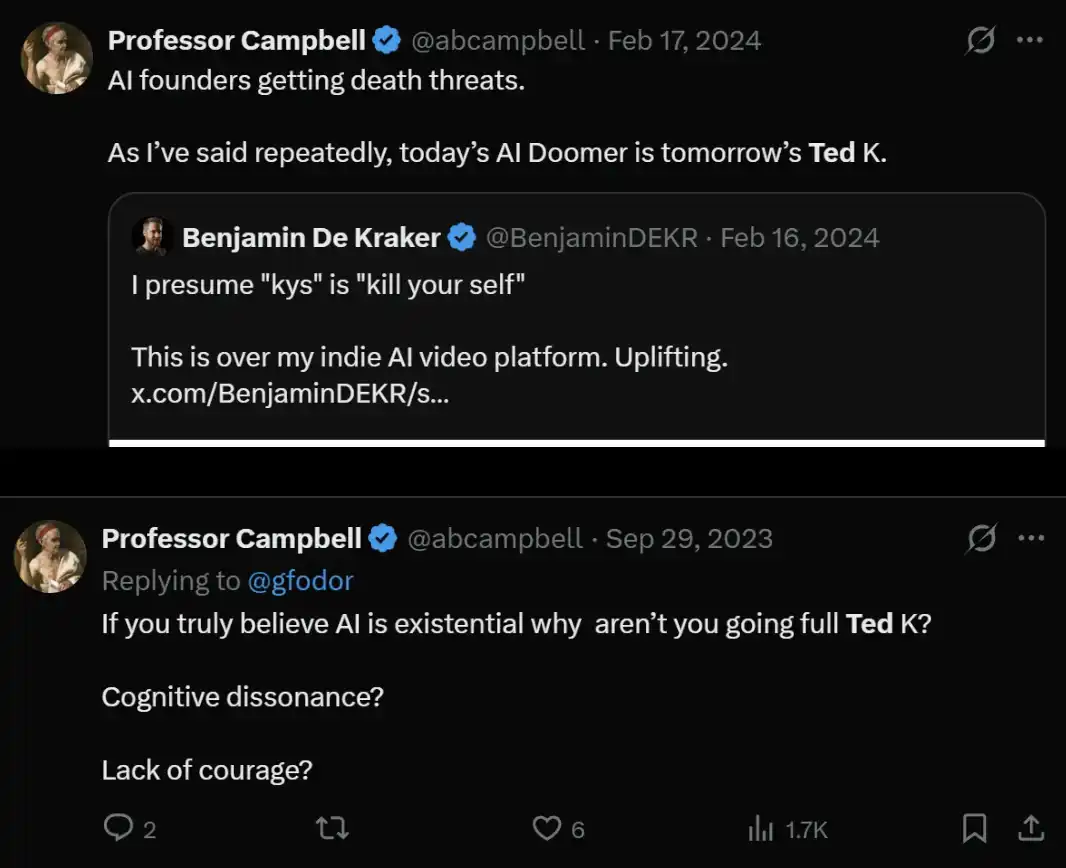Open the quoted tweet's Feb 16, 2024 date
Viewport: 1066px width, 868px height.
[x=800, y=237]
